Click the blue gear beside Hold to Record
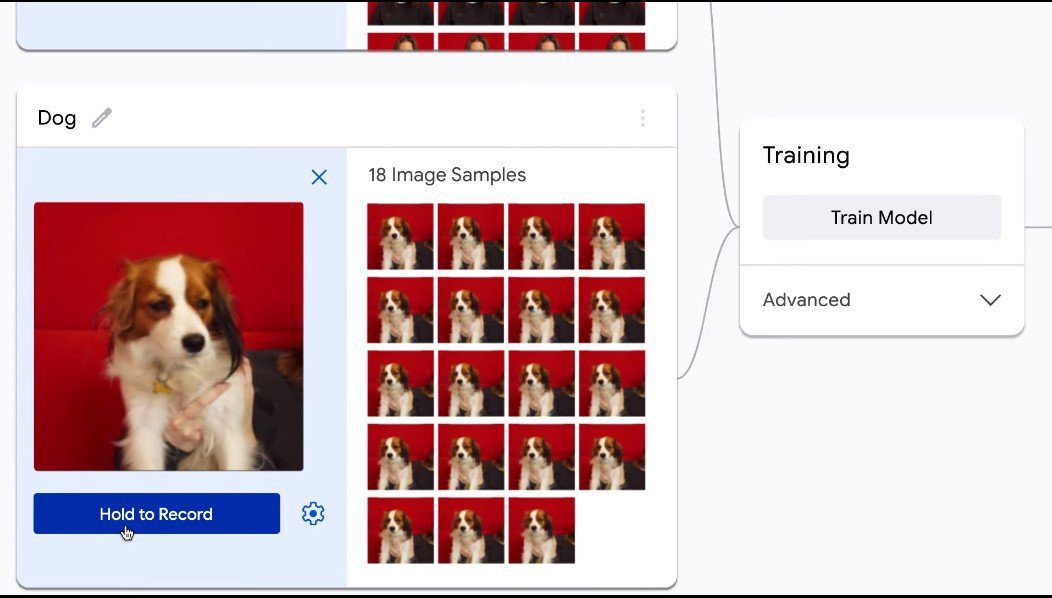The image size is (1052, 598). 313,513
